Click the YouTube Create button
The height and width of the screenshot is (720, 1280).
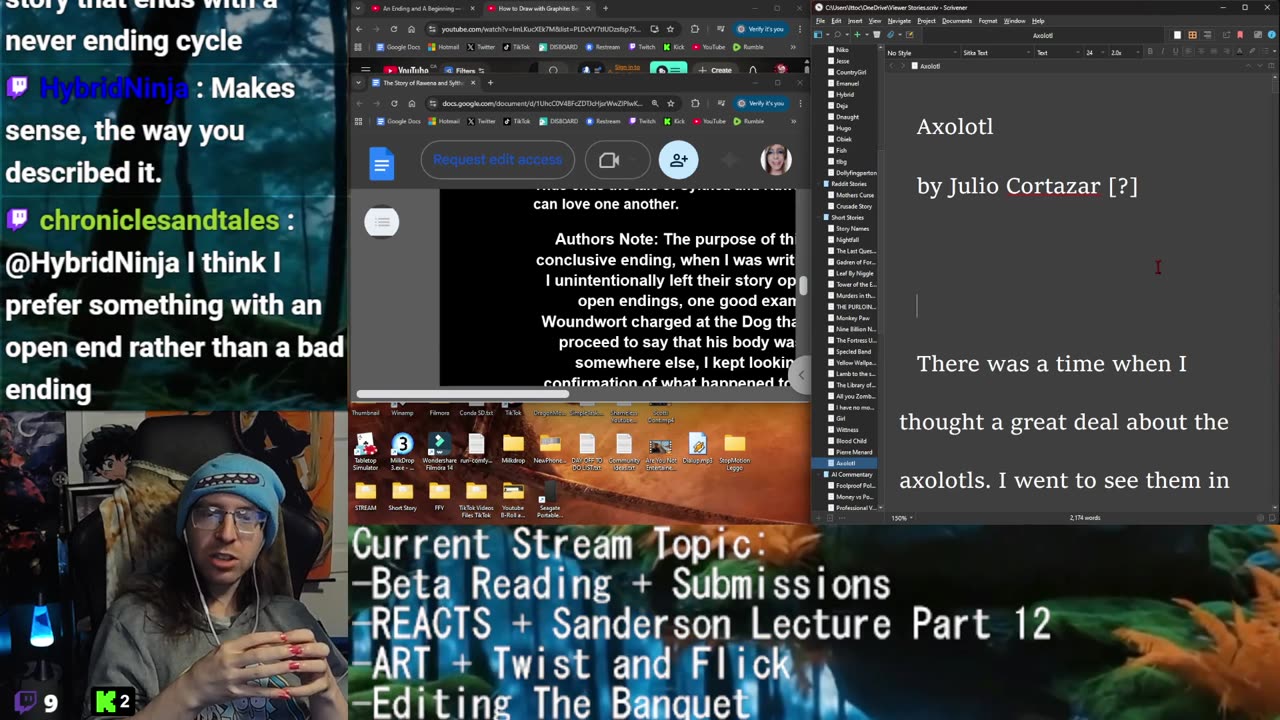(x=716, y=70)
